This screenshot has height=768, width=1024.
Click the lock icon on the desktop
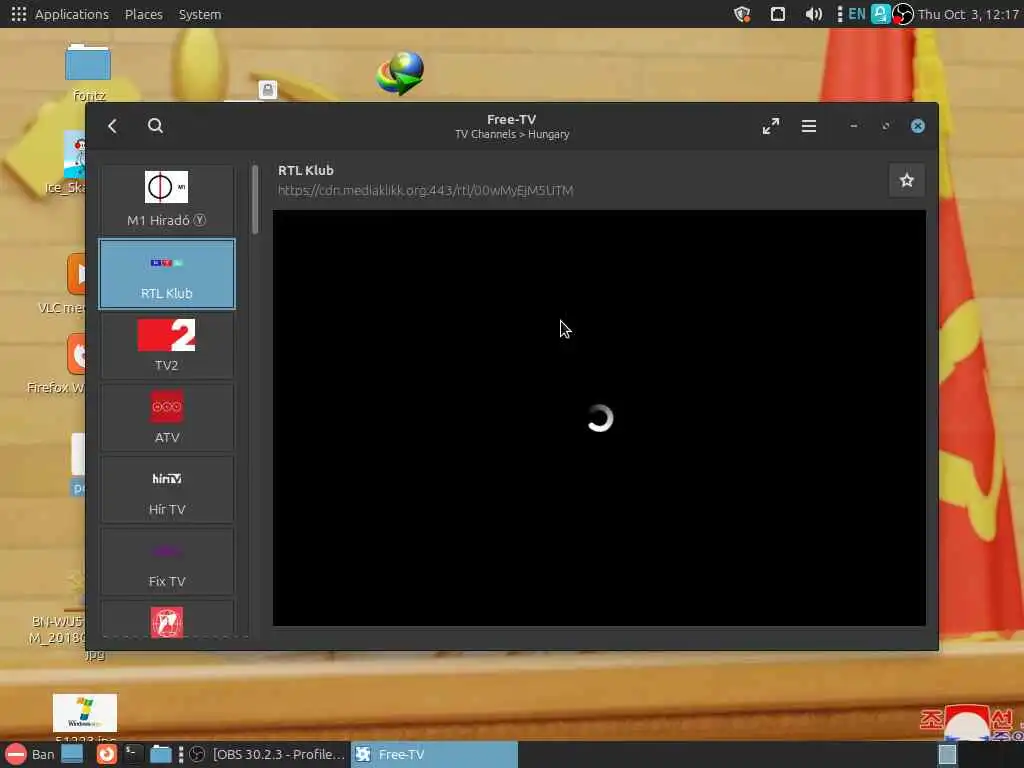268,89
